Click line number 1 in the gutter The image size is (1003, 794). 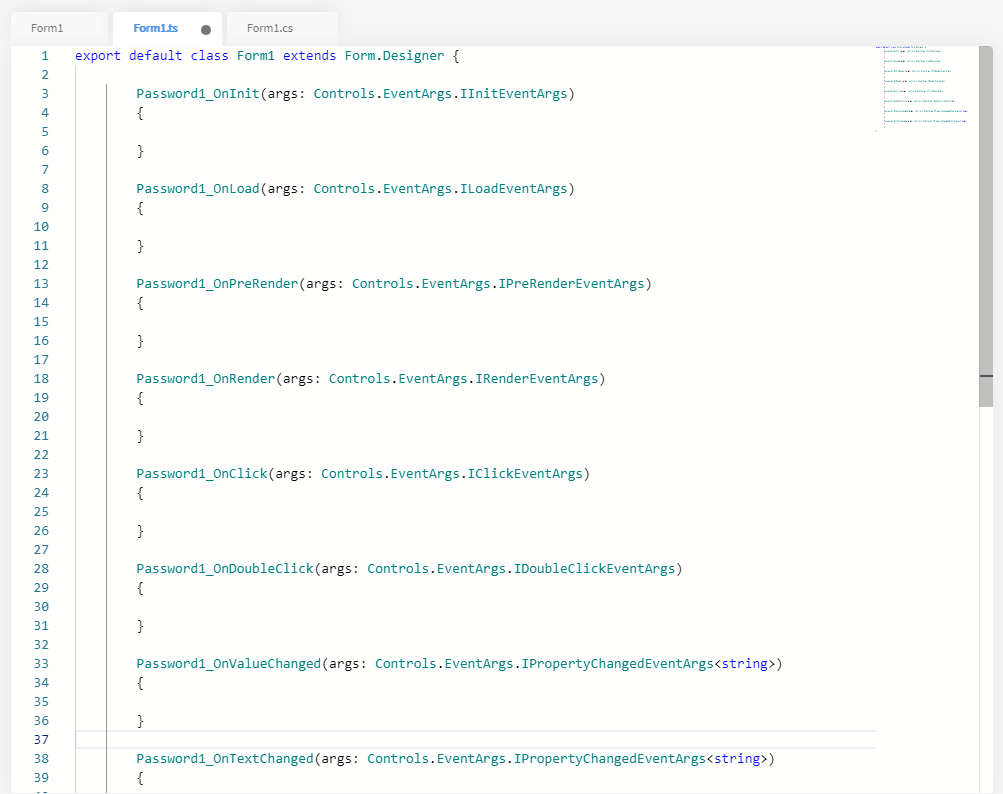(x=44, y=56)
